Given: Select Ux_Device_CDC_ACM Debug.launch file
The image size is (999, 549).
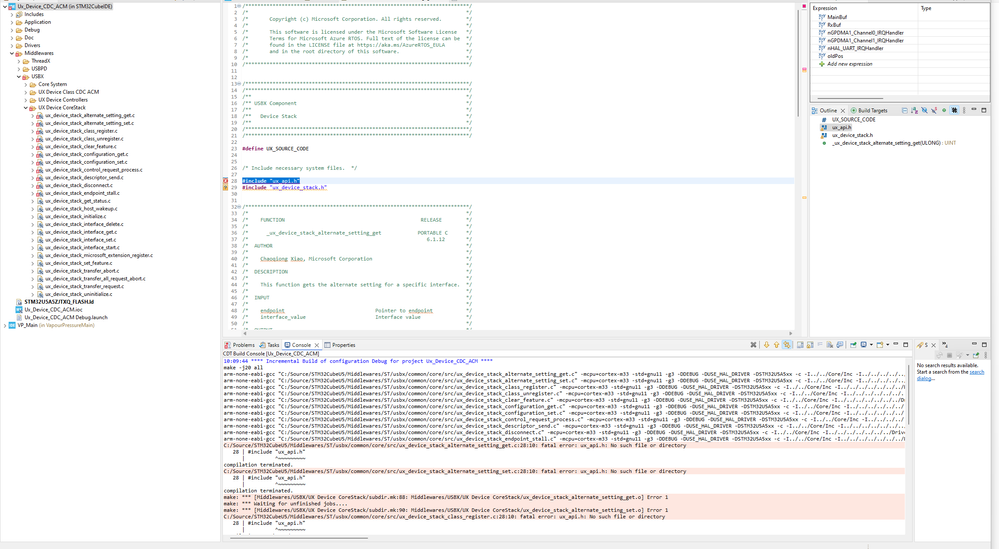Looking at the screenshot, I should (x=66, y=317).
